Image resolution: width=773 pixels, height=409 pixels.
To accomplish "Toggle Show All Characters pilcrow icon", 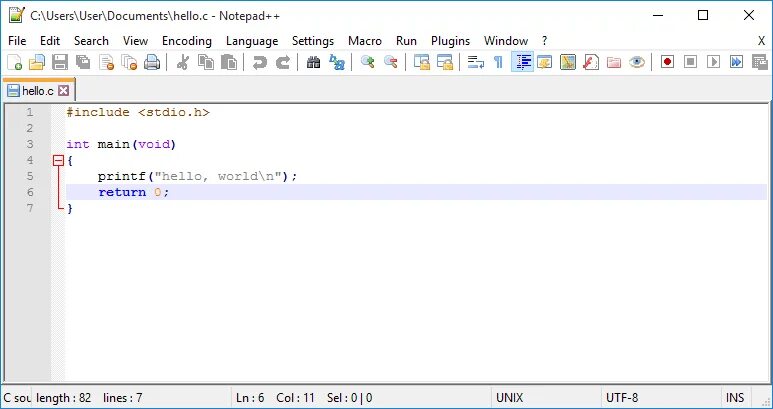I will pos(498,62).
